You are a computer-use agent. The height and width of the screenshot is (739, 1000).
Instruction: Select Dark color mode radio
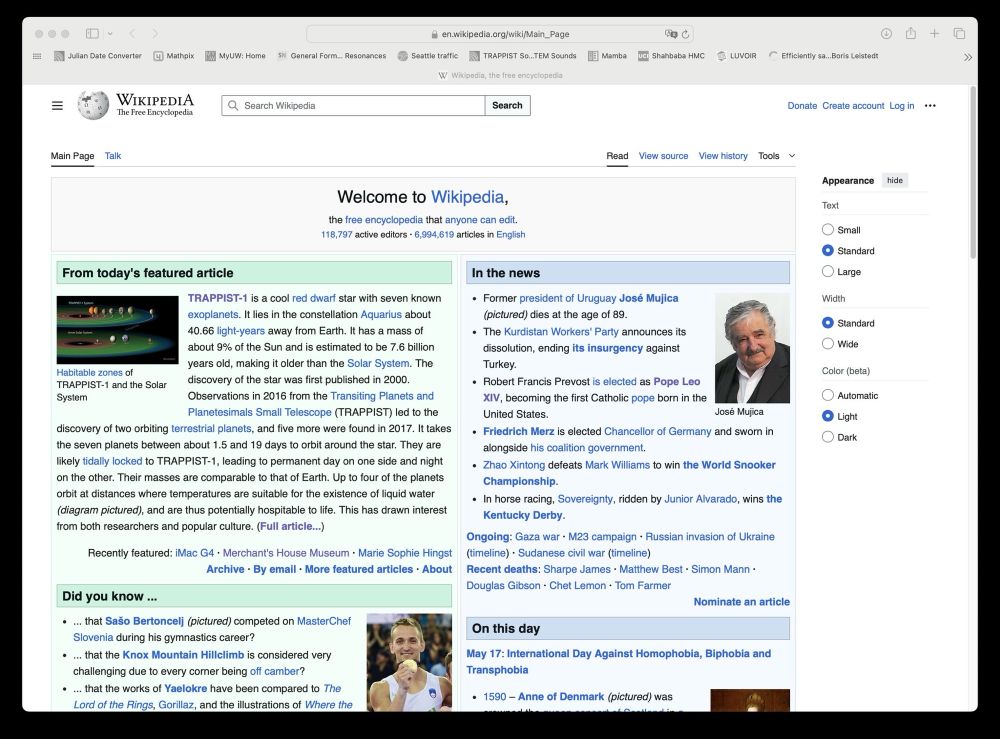tap(828, 437)
